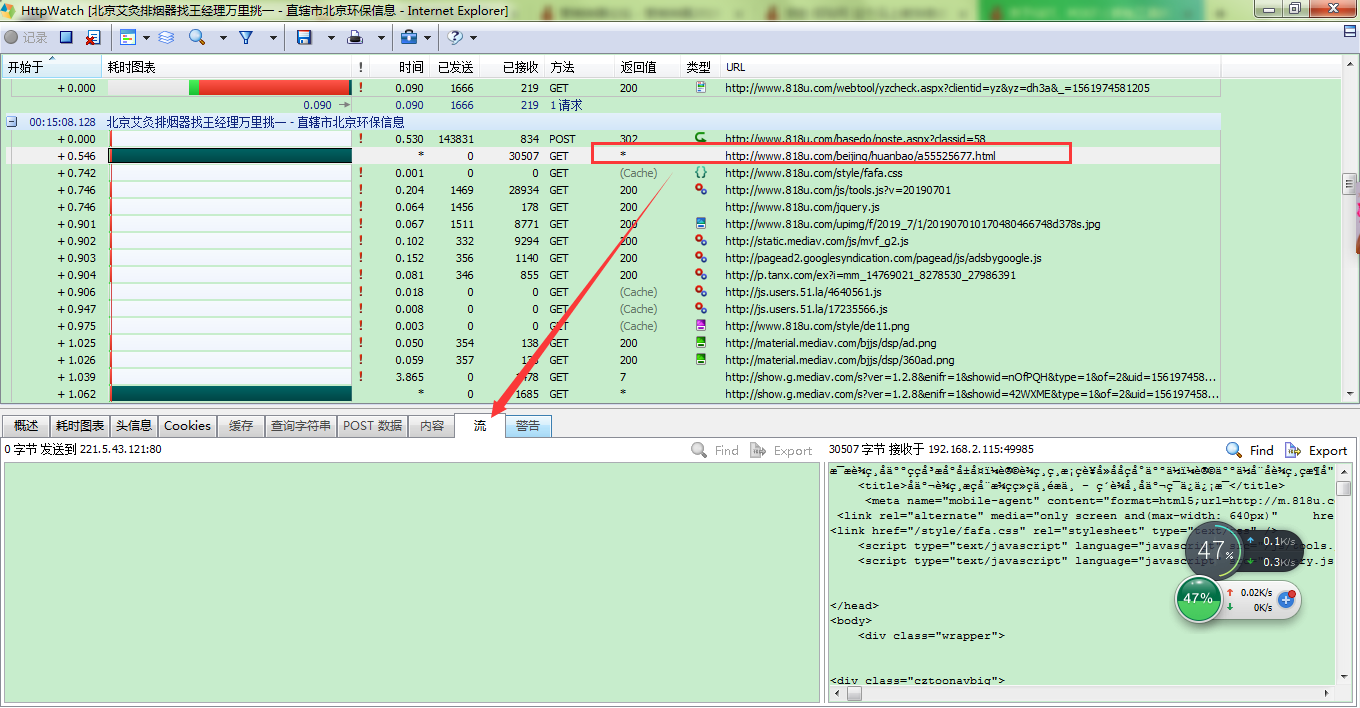Switch to the Cookies tab
The height and width of the screenshot is (708, 1360).
(x=187, y=426)
